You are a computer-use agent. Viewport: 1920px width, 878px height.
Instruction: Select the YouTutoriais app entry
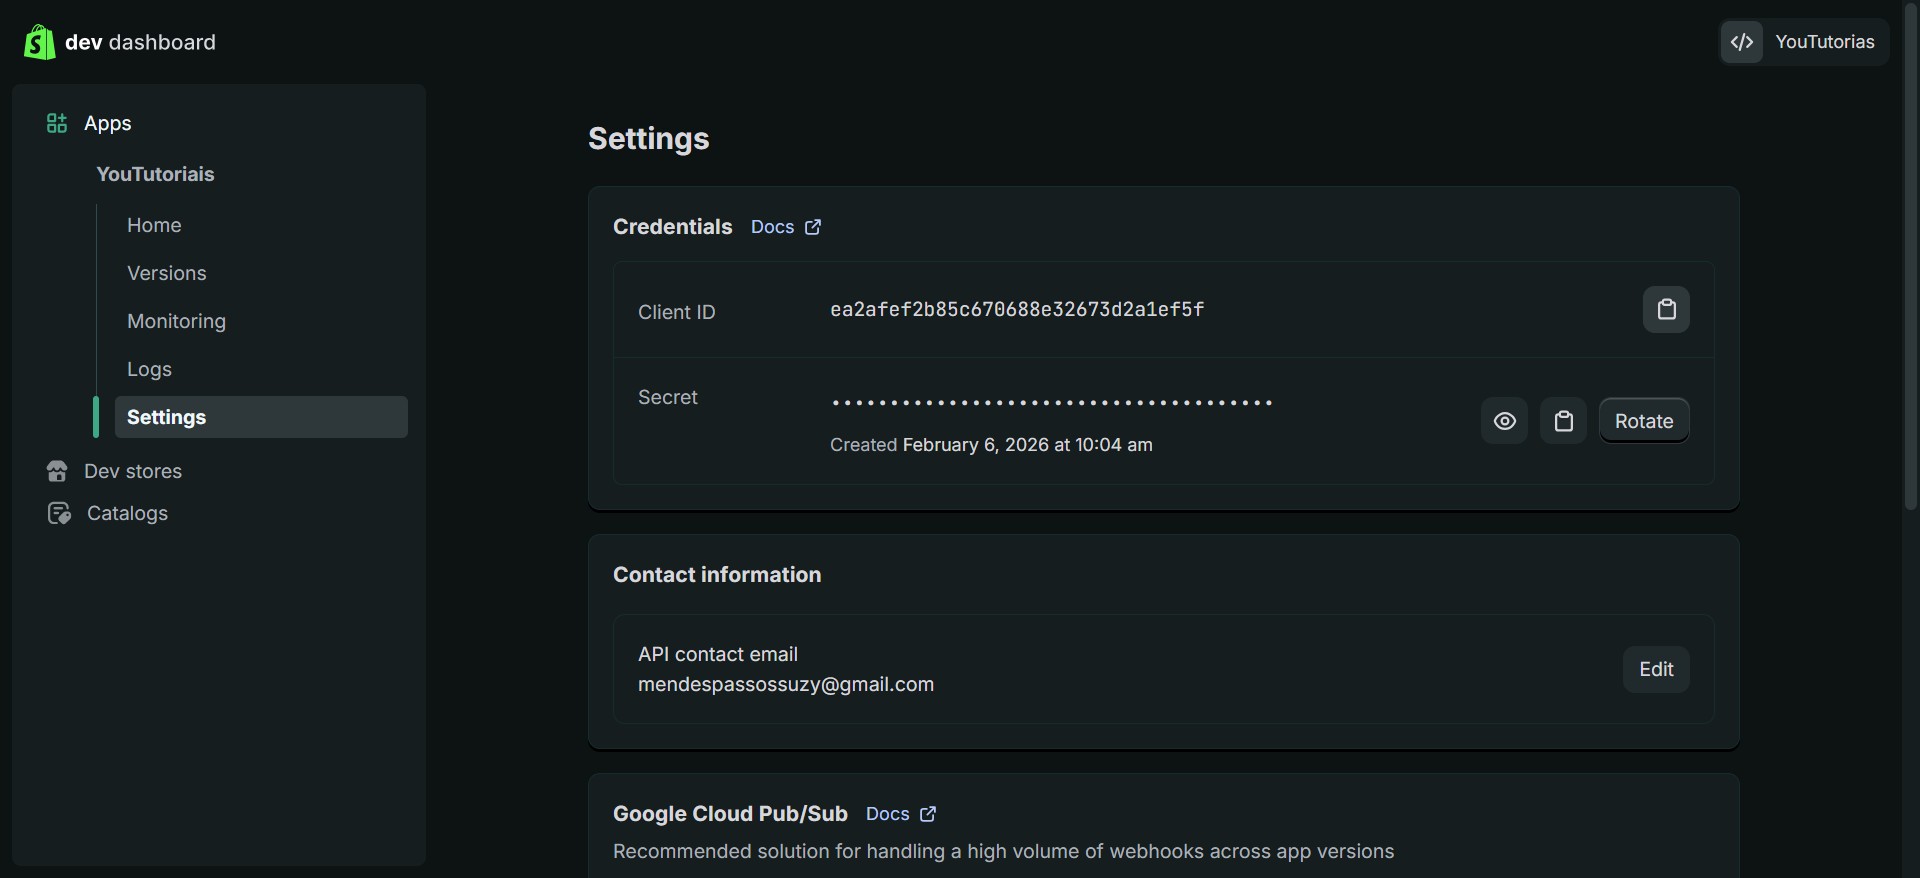(x=155, y=174)
